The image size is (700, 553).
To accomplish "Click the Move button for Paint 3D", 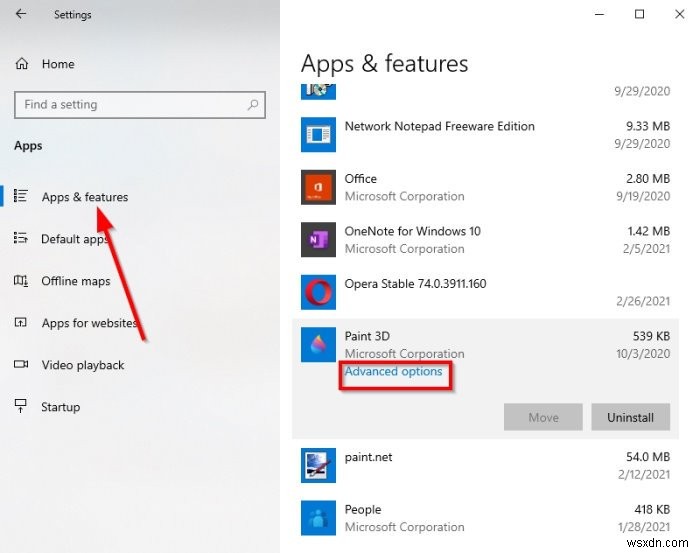I will 543,417.
